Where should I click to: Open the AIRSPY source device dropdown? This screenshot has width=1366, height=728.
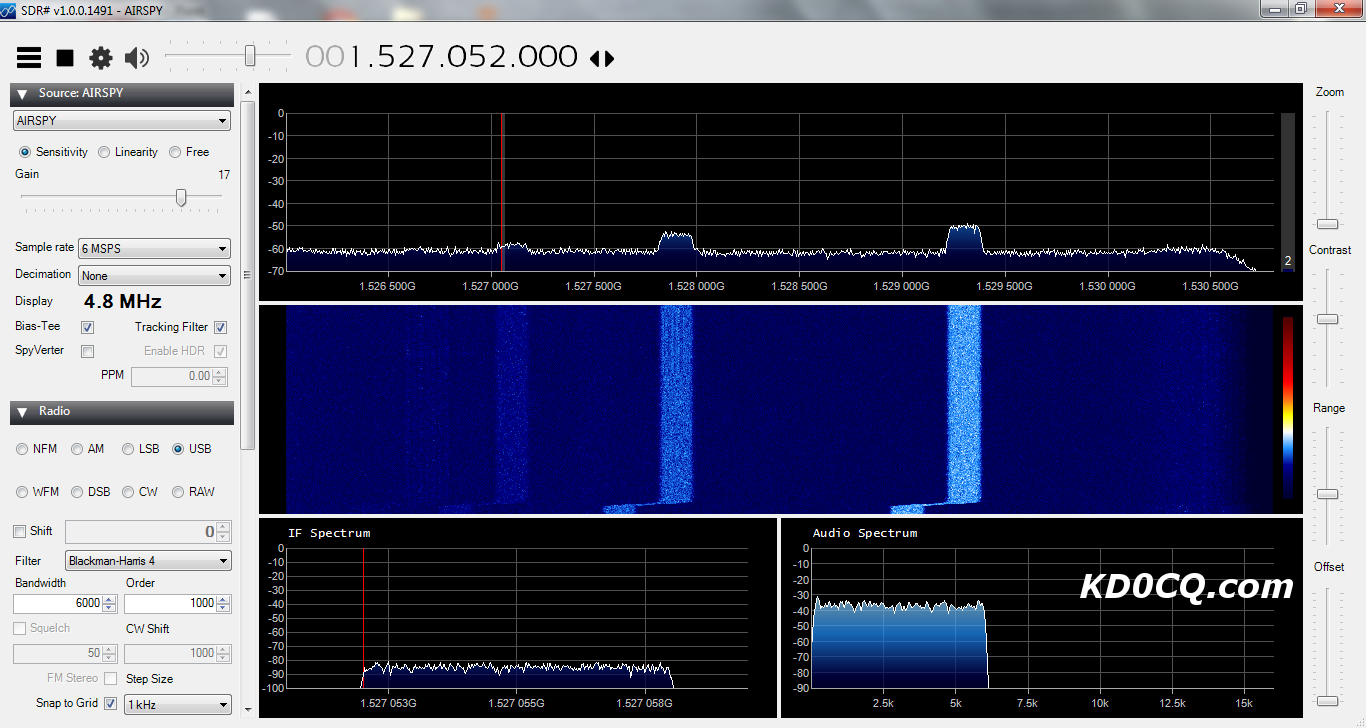point(122,121)
